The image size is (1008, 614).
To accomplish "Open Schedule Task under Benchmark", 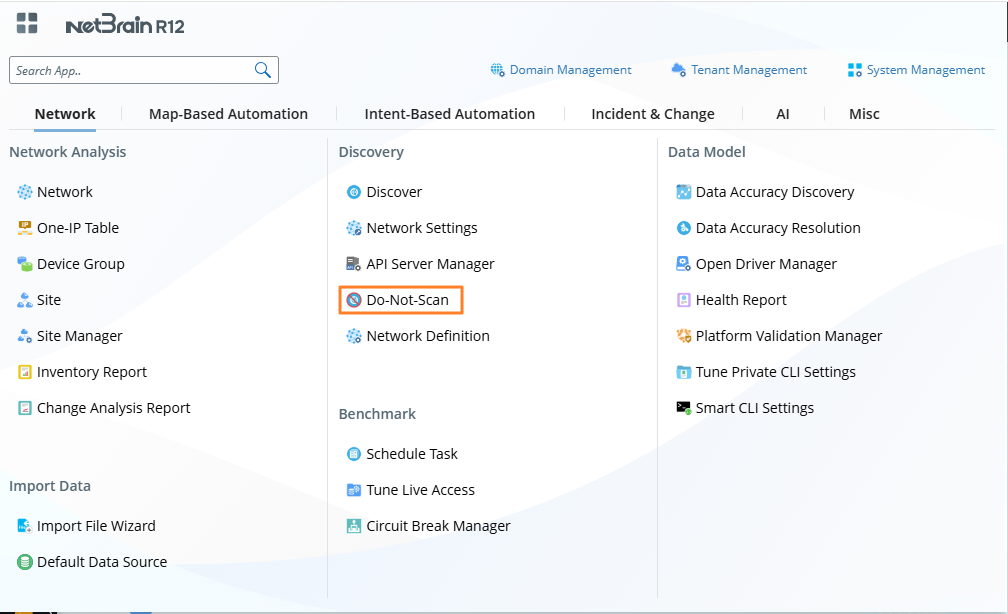I will pos(411,454).
